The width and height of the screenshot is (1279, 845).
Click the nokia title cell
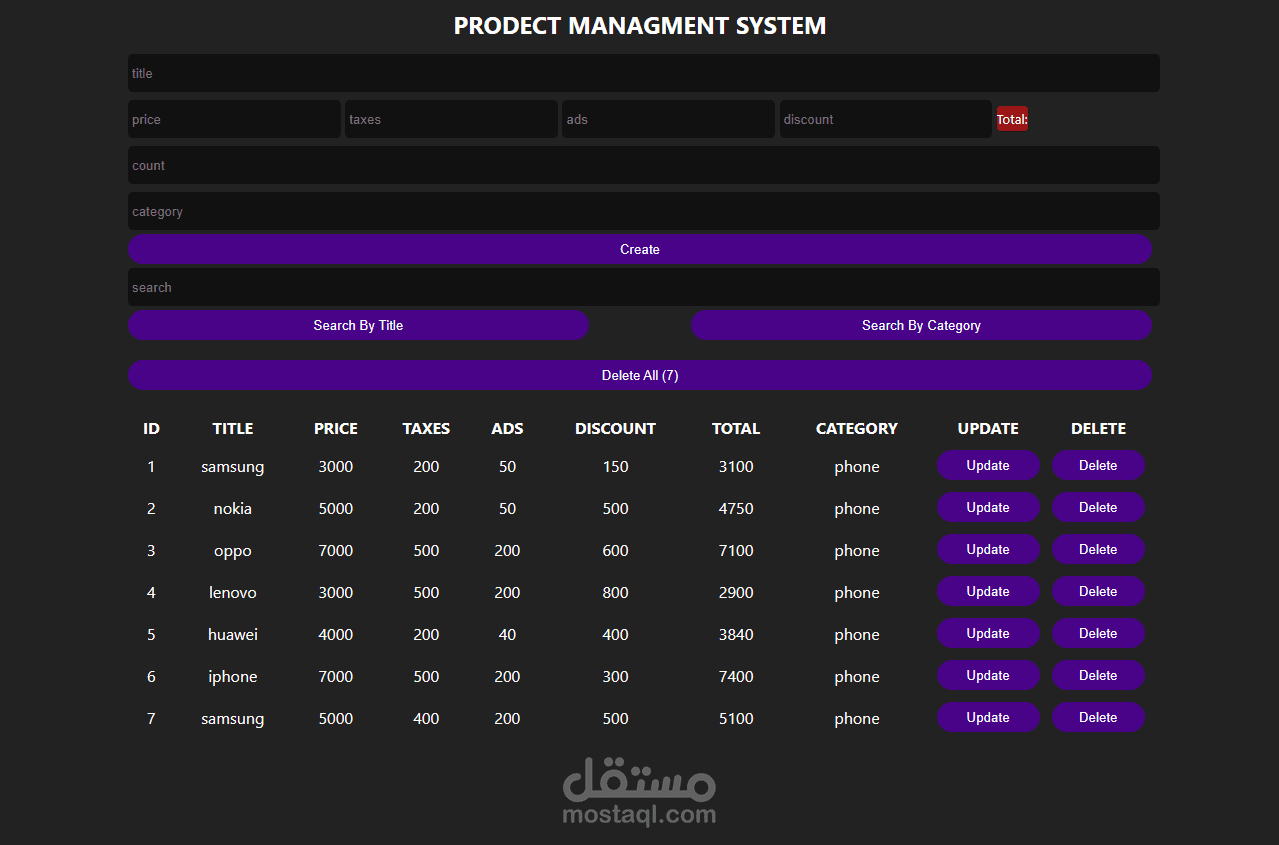(233, 508)
